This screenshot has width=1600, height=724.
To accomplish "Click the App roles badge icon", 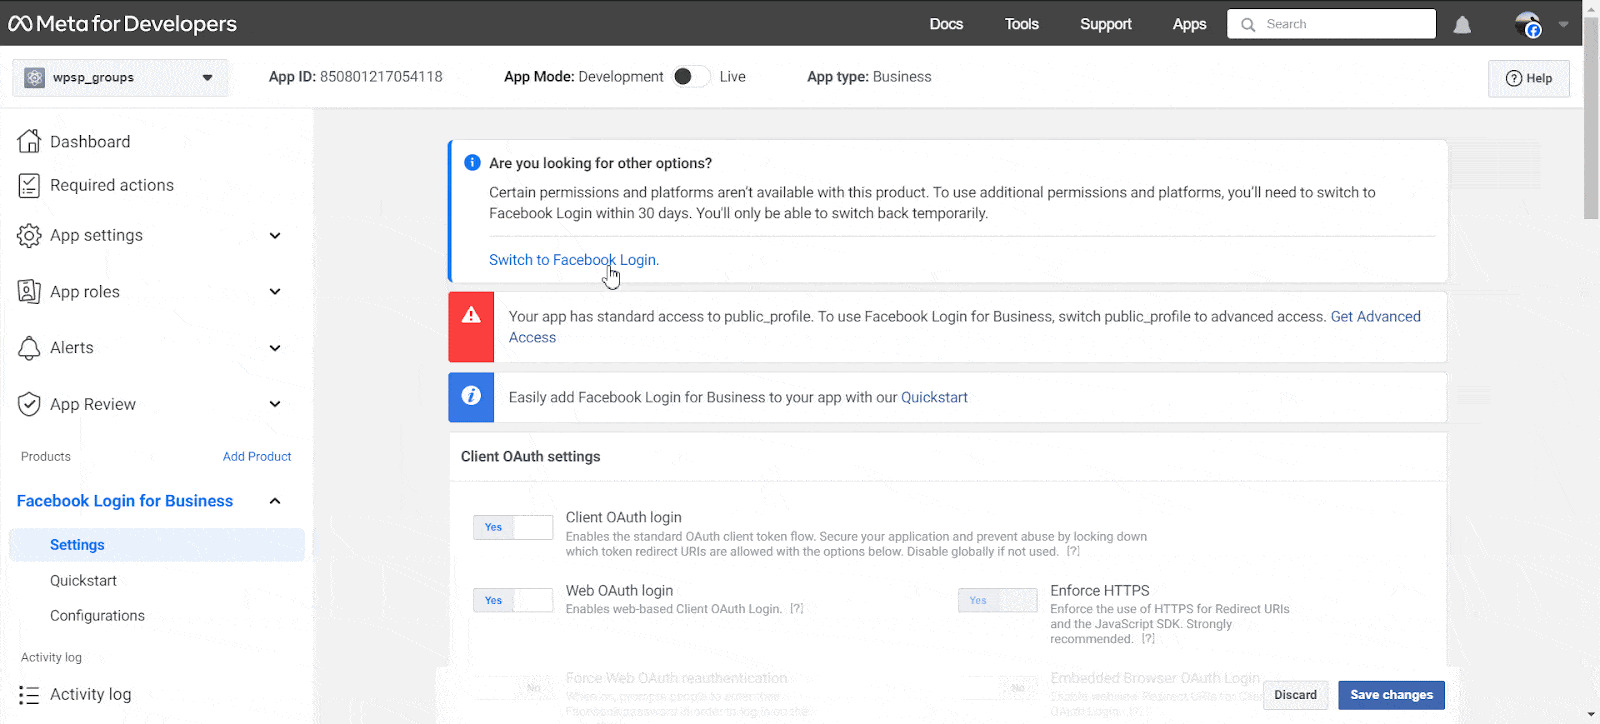I will coord(29,291).
